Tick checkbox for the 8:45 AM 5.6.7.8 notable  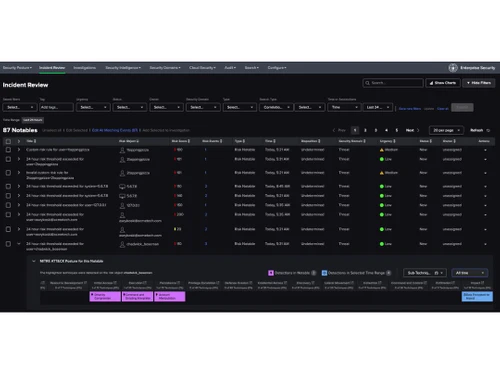coord(8,187)
